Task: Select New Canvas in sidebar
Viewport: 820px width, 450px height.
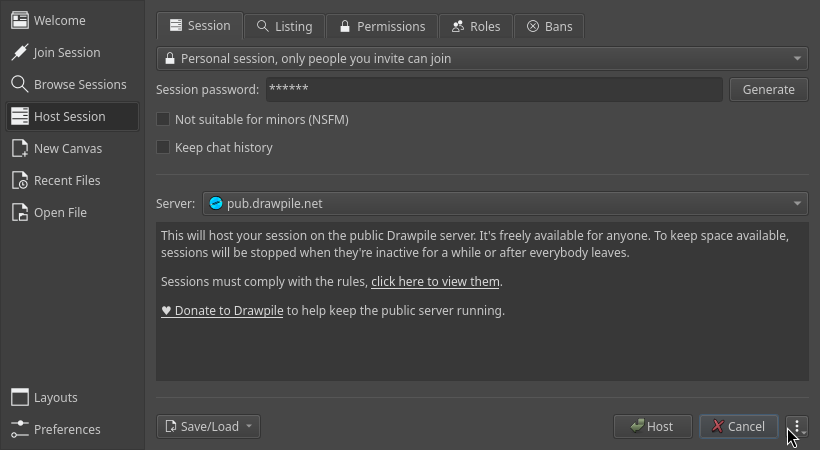Action: 67,148
